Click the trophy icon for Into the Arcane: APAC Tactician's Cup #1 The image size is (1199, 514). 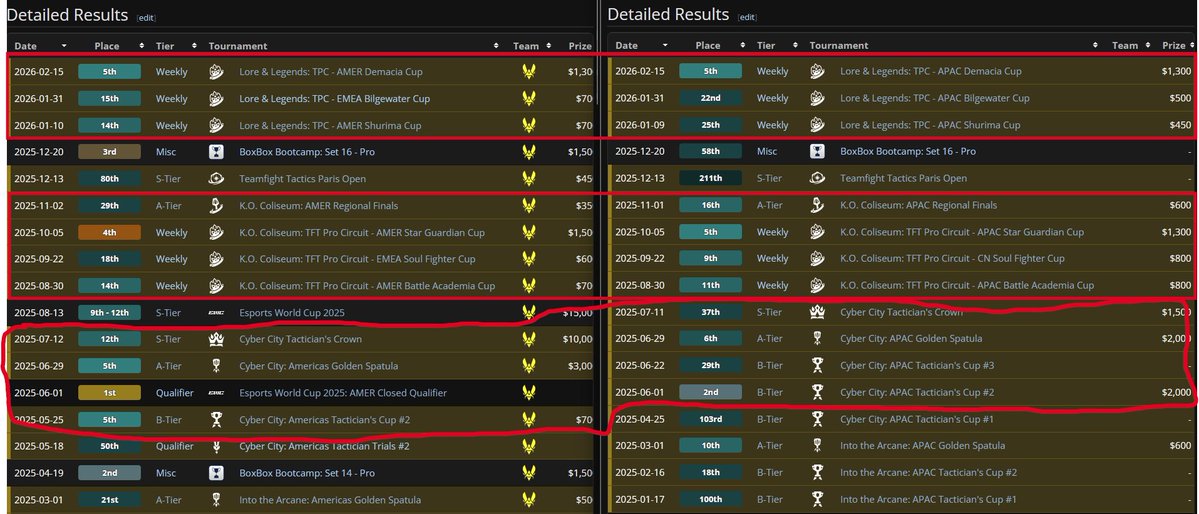(817, 499)
